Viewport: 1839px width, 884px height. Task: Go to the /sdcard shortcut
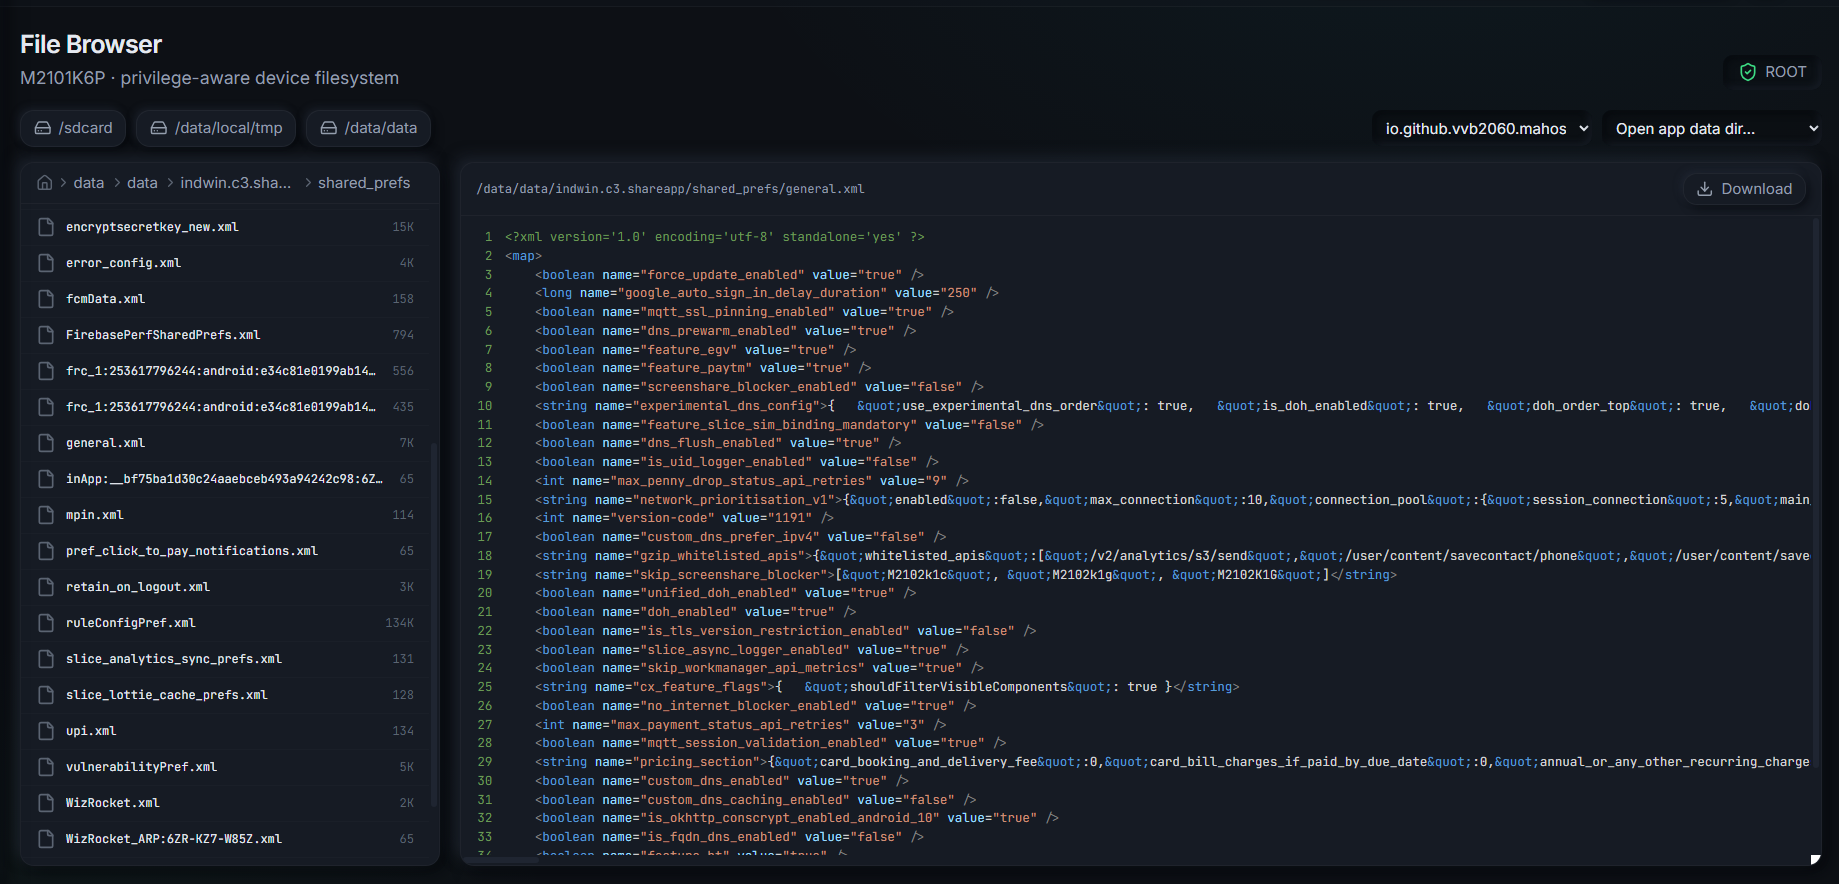tap(73, 128)
